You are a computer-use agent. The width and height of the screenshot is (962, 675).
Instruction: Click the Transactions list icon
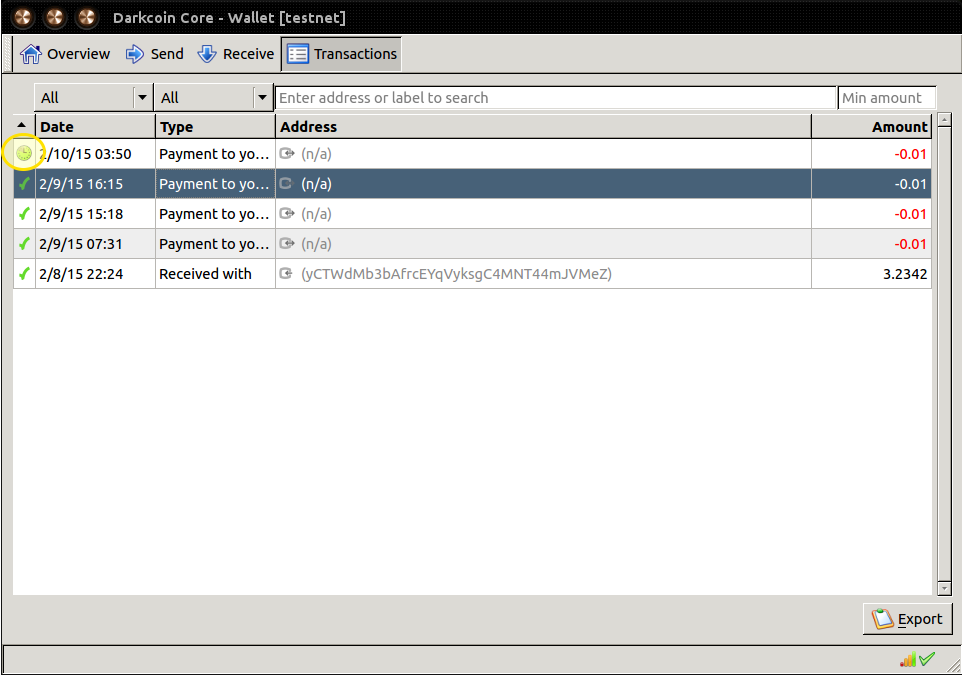point(298,54)
